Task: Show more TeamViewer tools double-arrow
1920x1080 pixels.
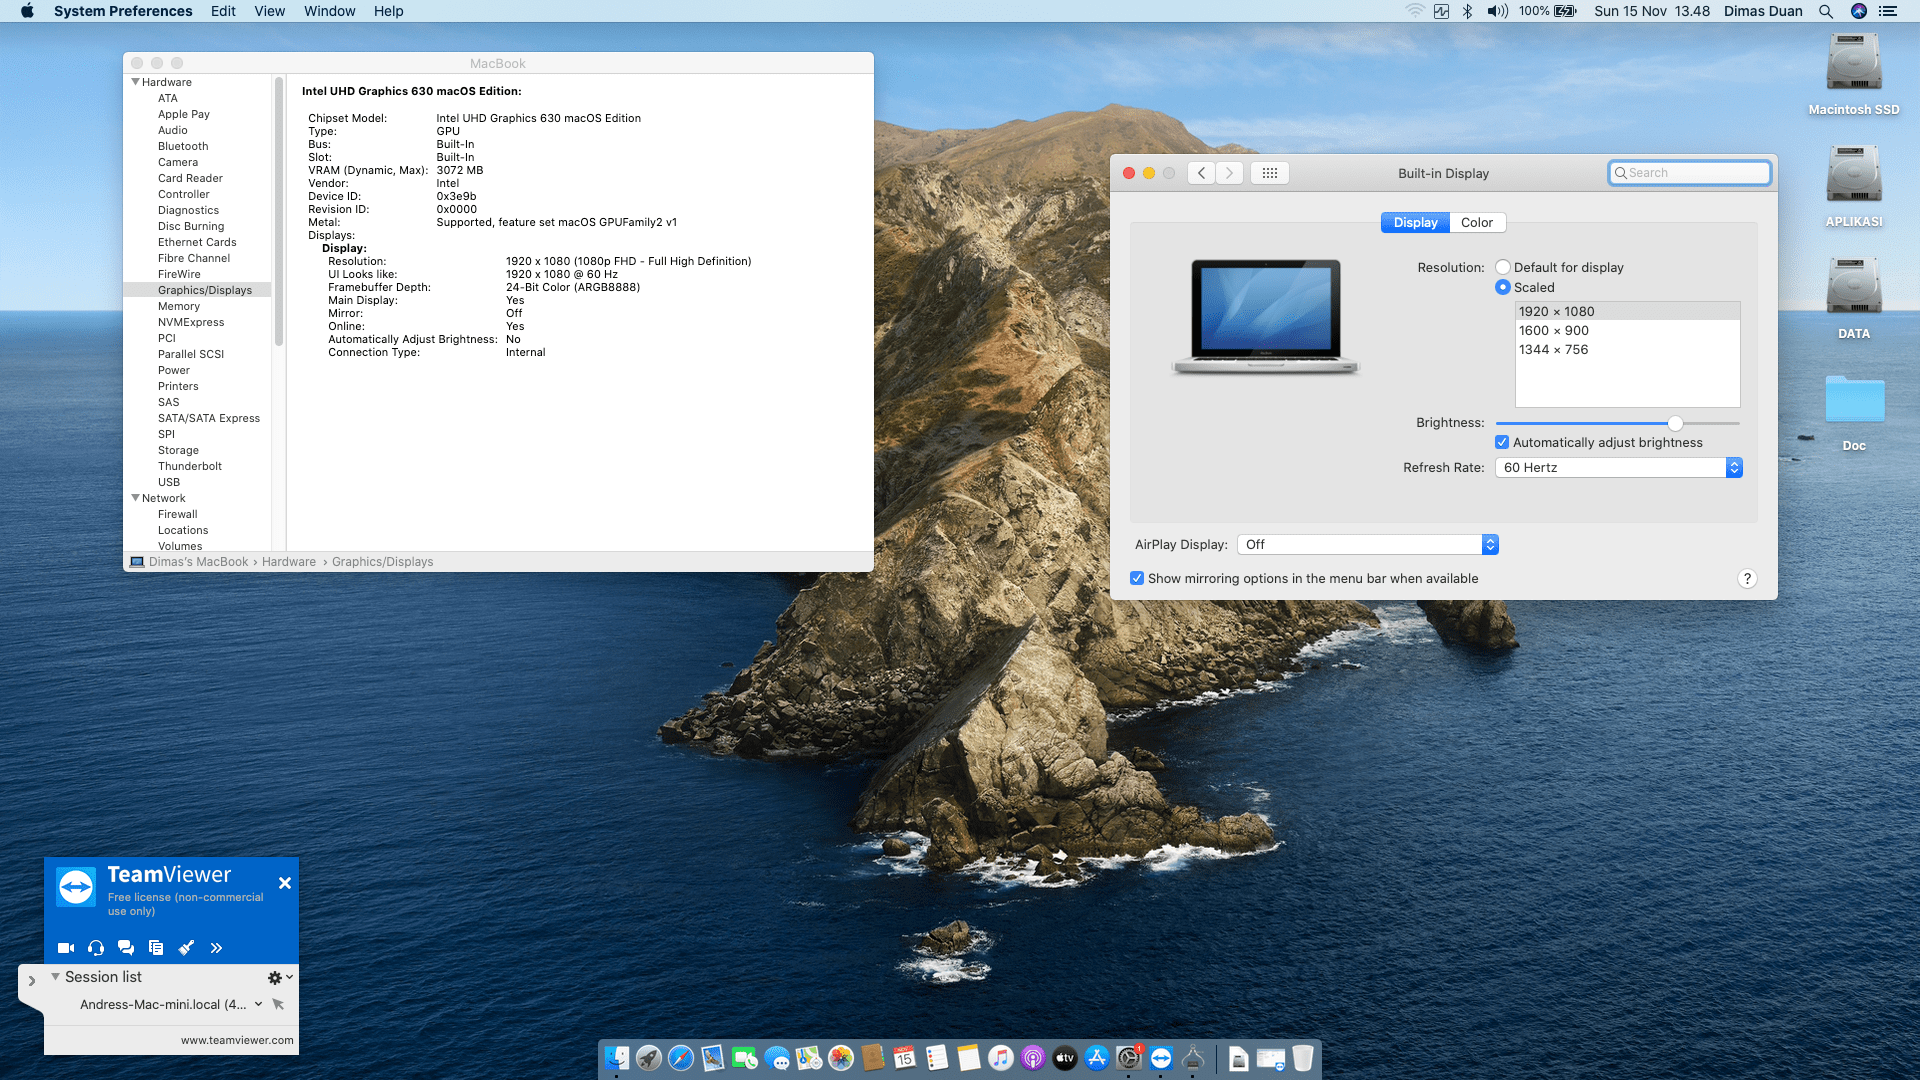Action: click(216, 948)
